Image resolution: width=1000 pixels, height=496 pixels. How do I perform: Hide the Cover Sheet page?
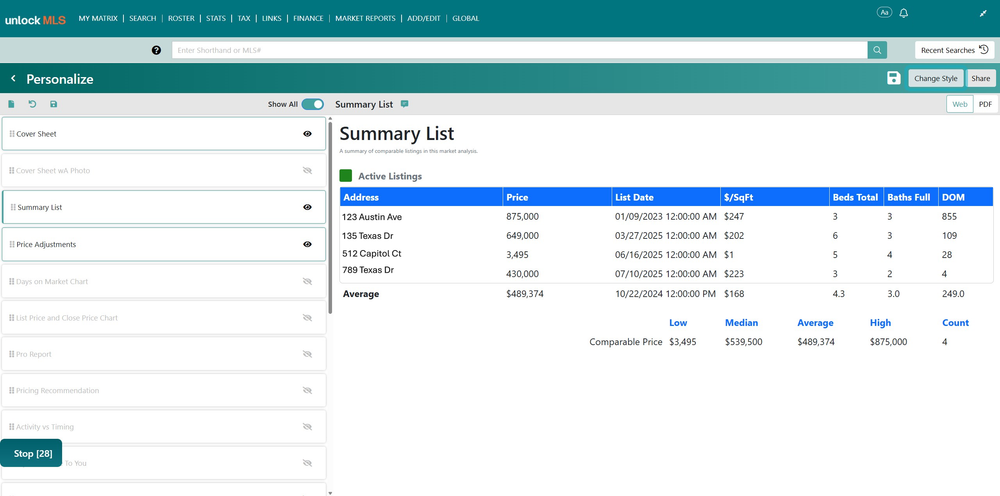pyautogui.click(x=307, y=134)
